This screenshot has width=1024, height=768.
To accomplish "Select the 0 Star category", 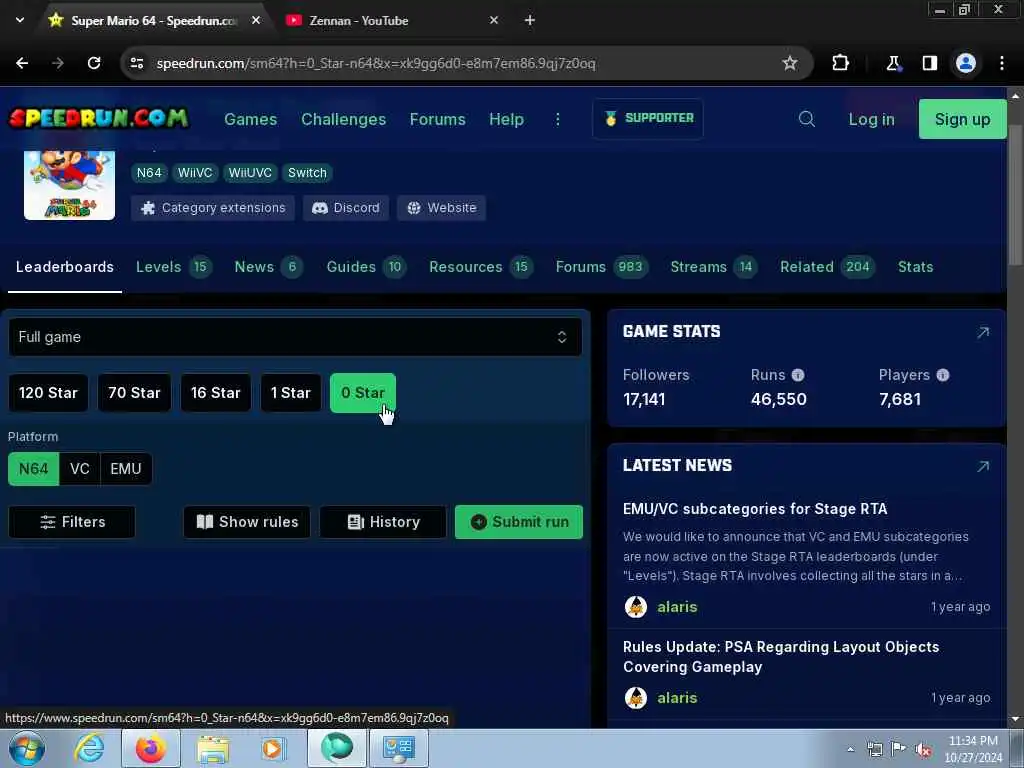I will pos(363,392).
